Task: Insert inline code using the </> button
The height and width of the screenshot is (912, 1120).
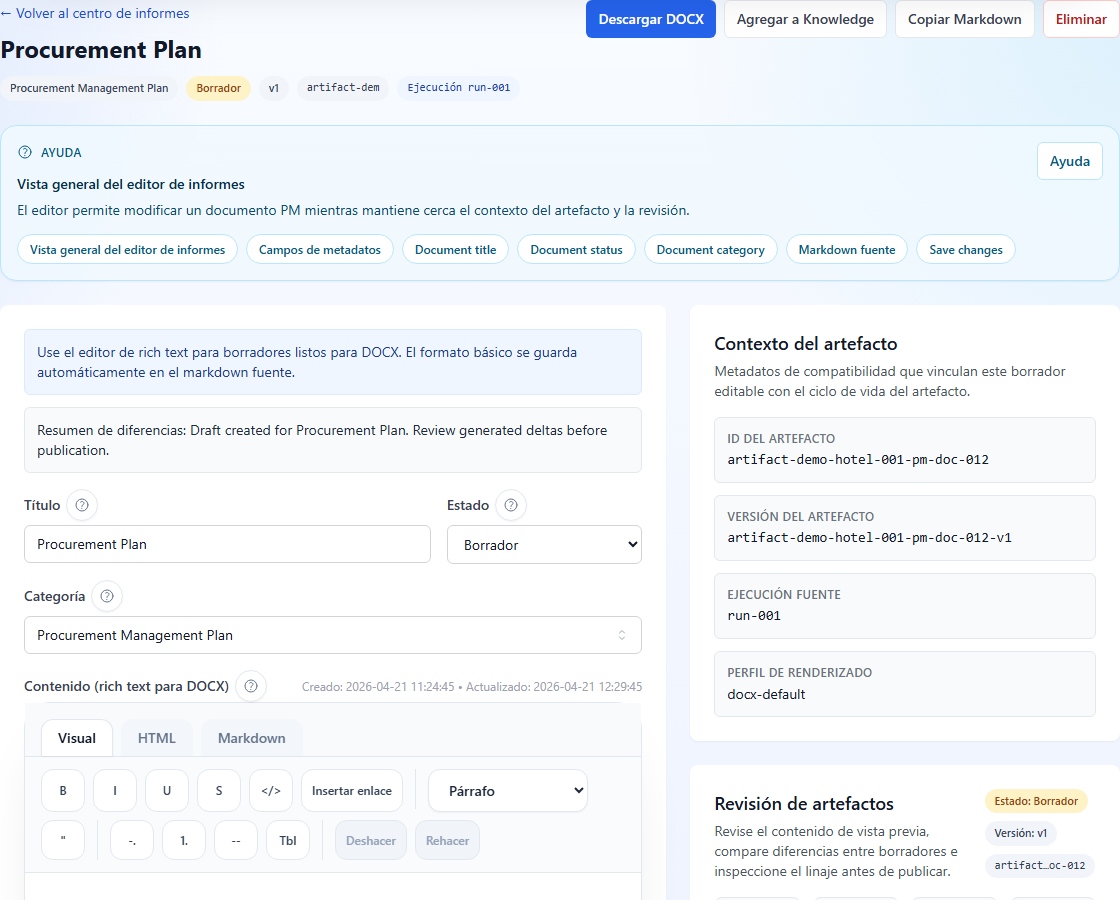Action: click(x=271, y=790)
